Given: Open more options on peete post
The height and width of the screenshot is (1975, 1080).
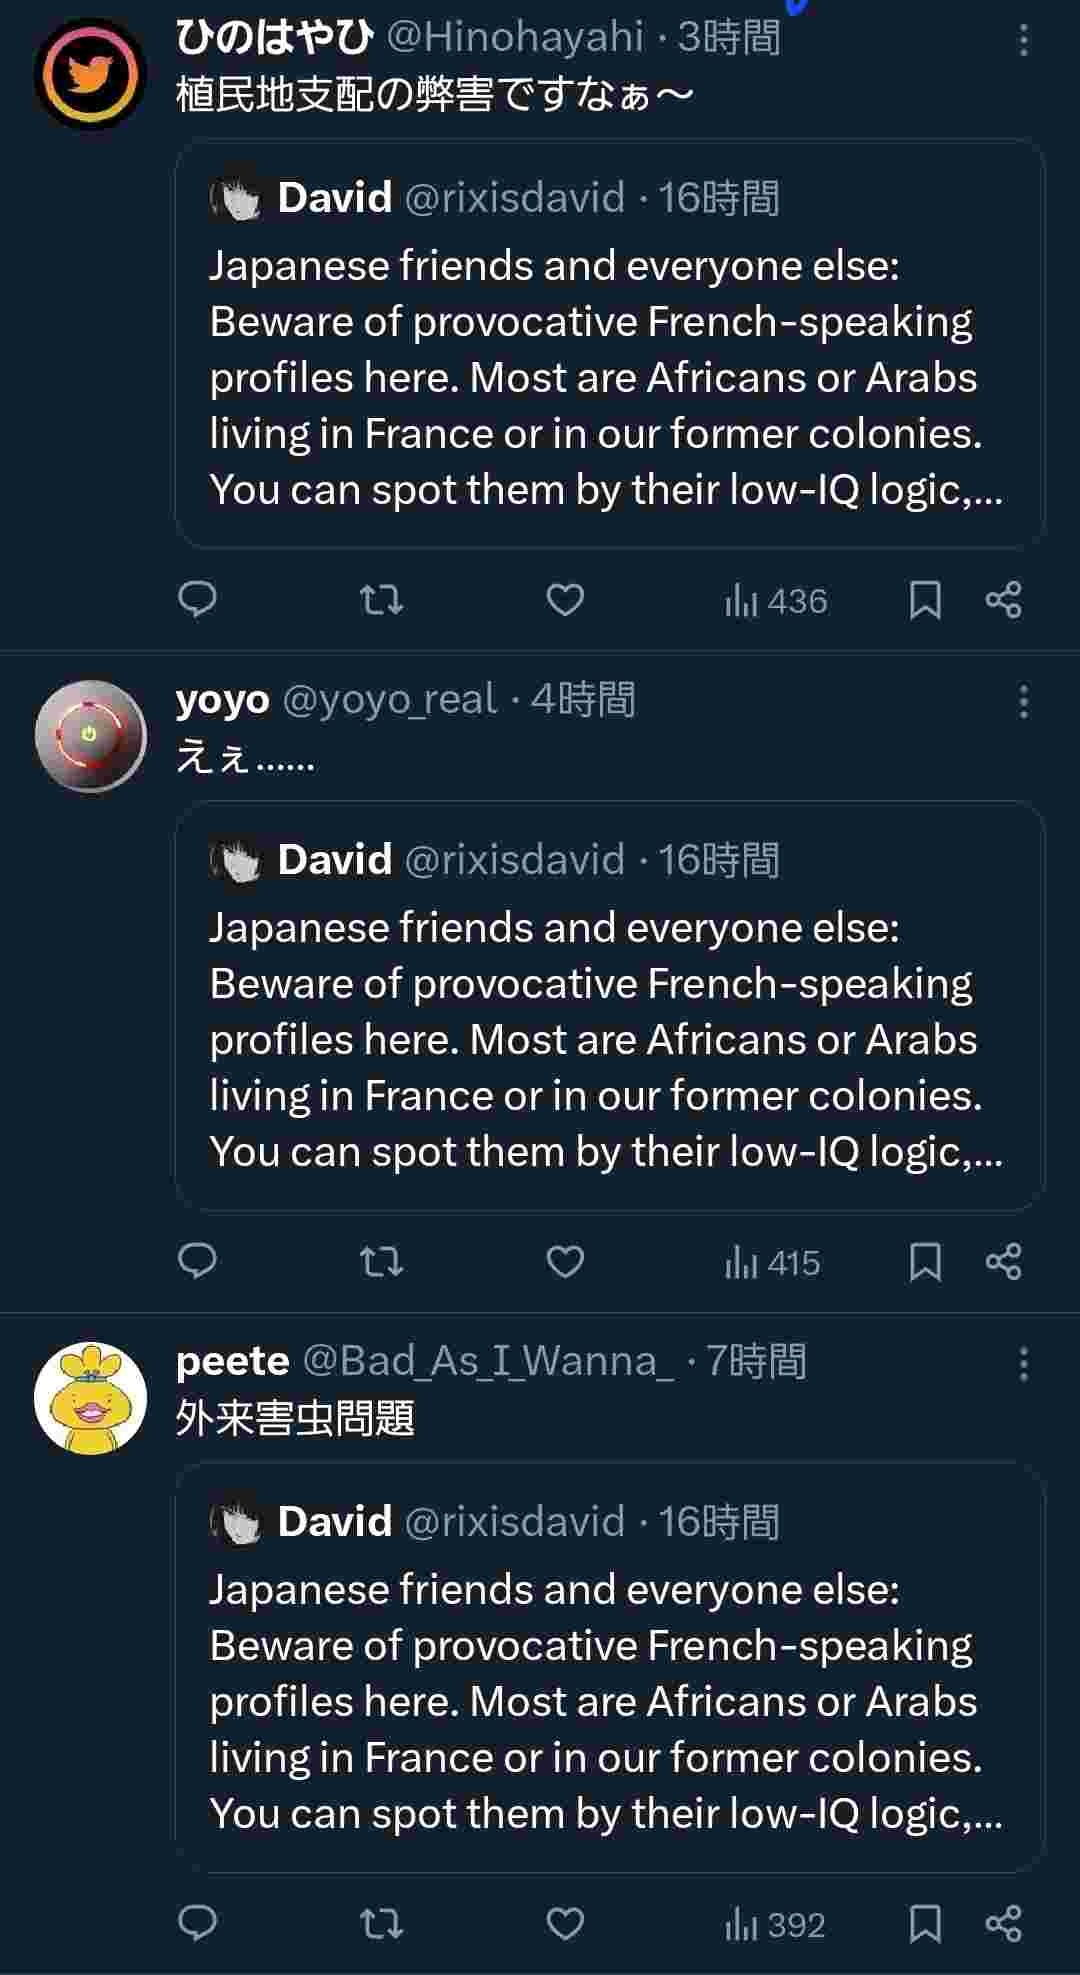Looking at the screenshot, I should pos(1023,1364).
